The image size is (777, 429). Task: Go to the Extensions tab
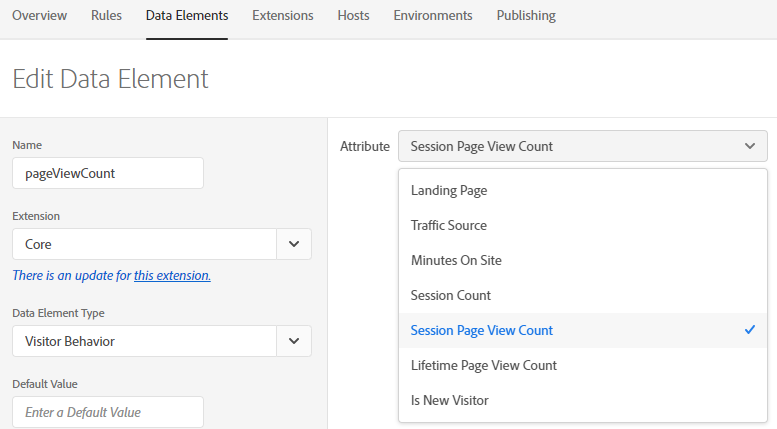(282, 16)
